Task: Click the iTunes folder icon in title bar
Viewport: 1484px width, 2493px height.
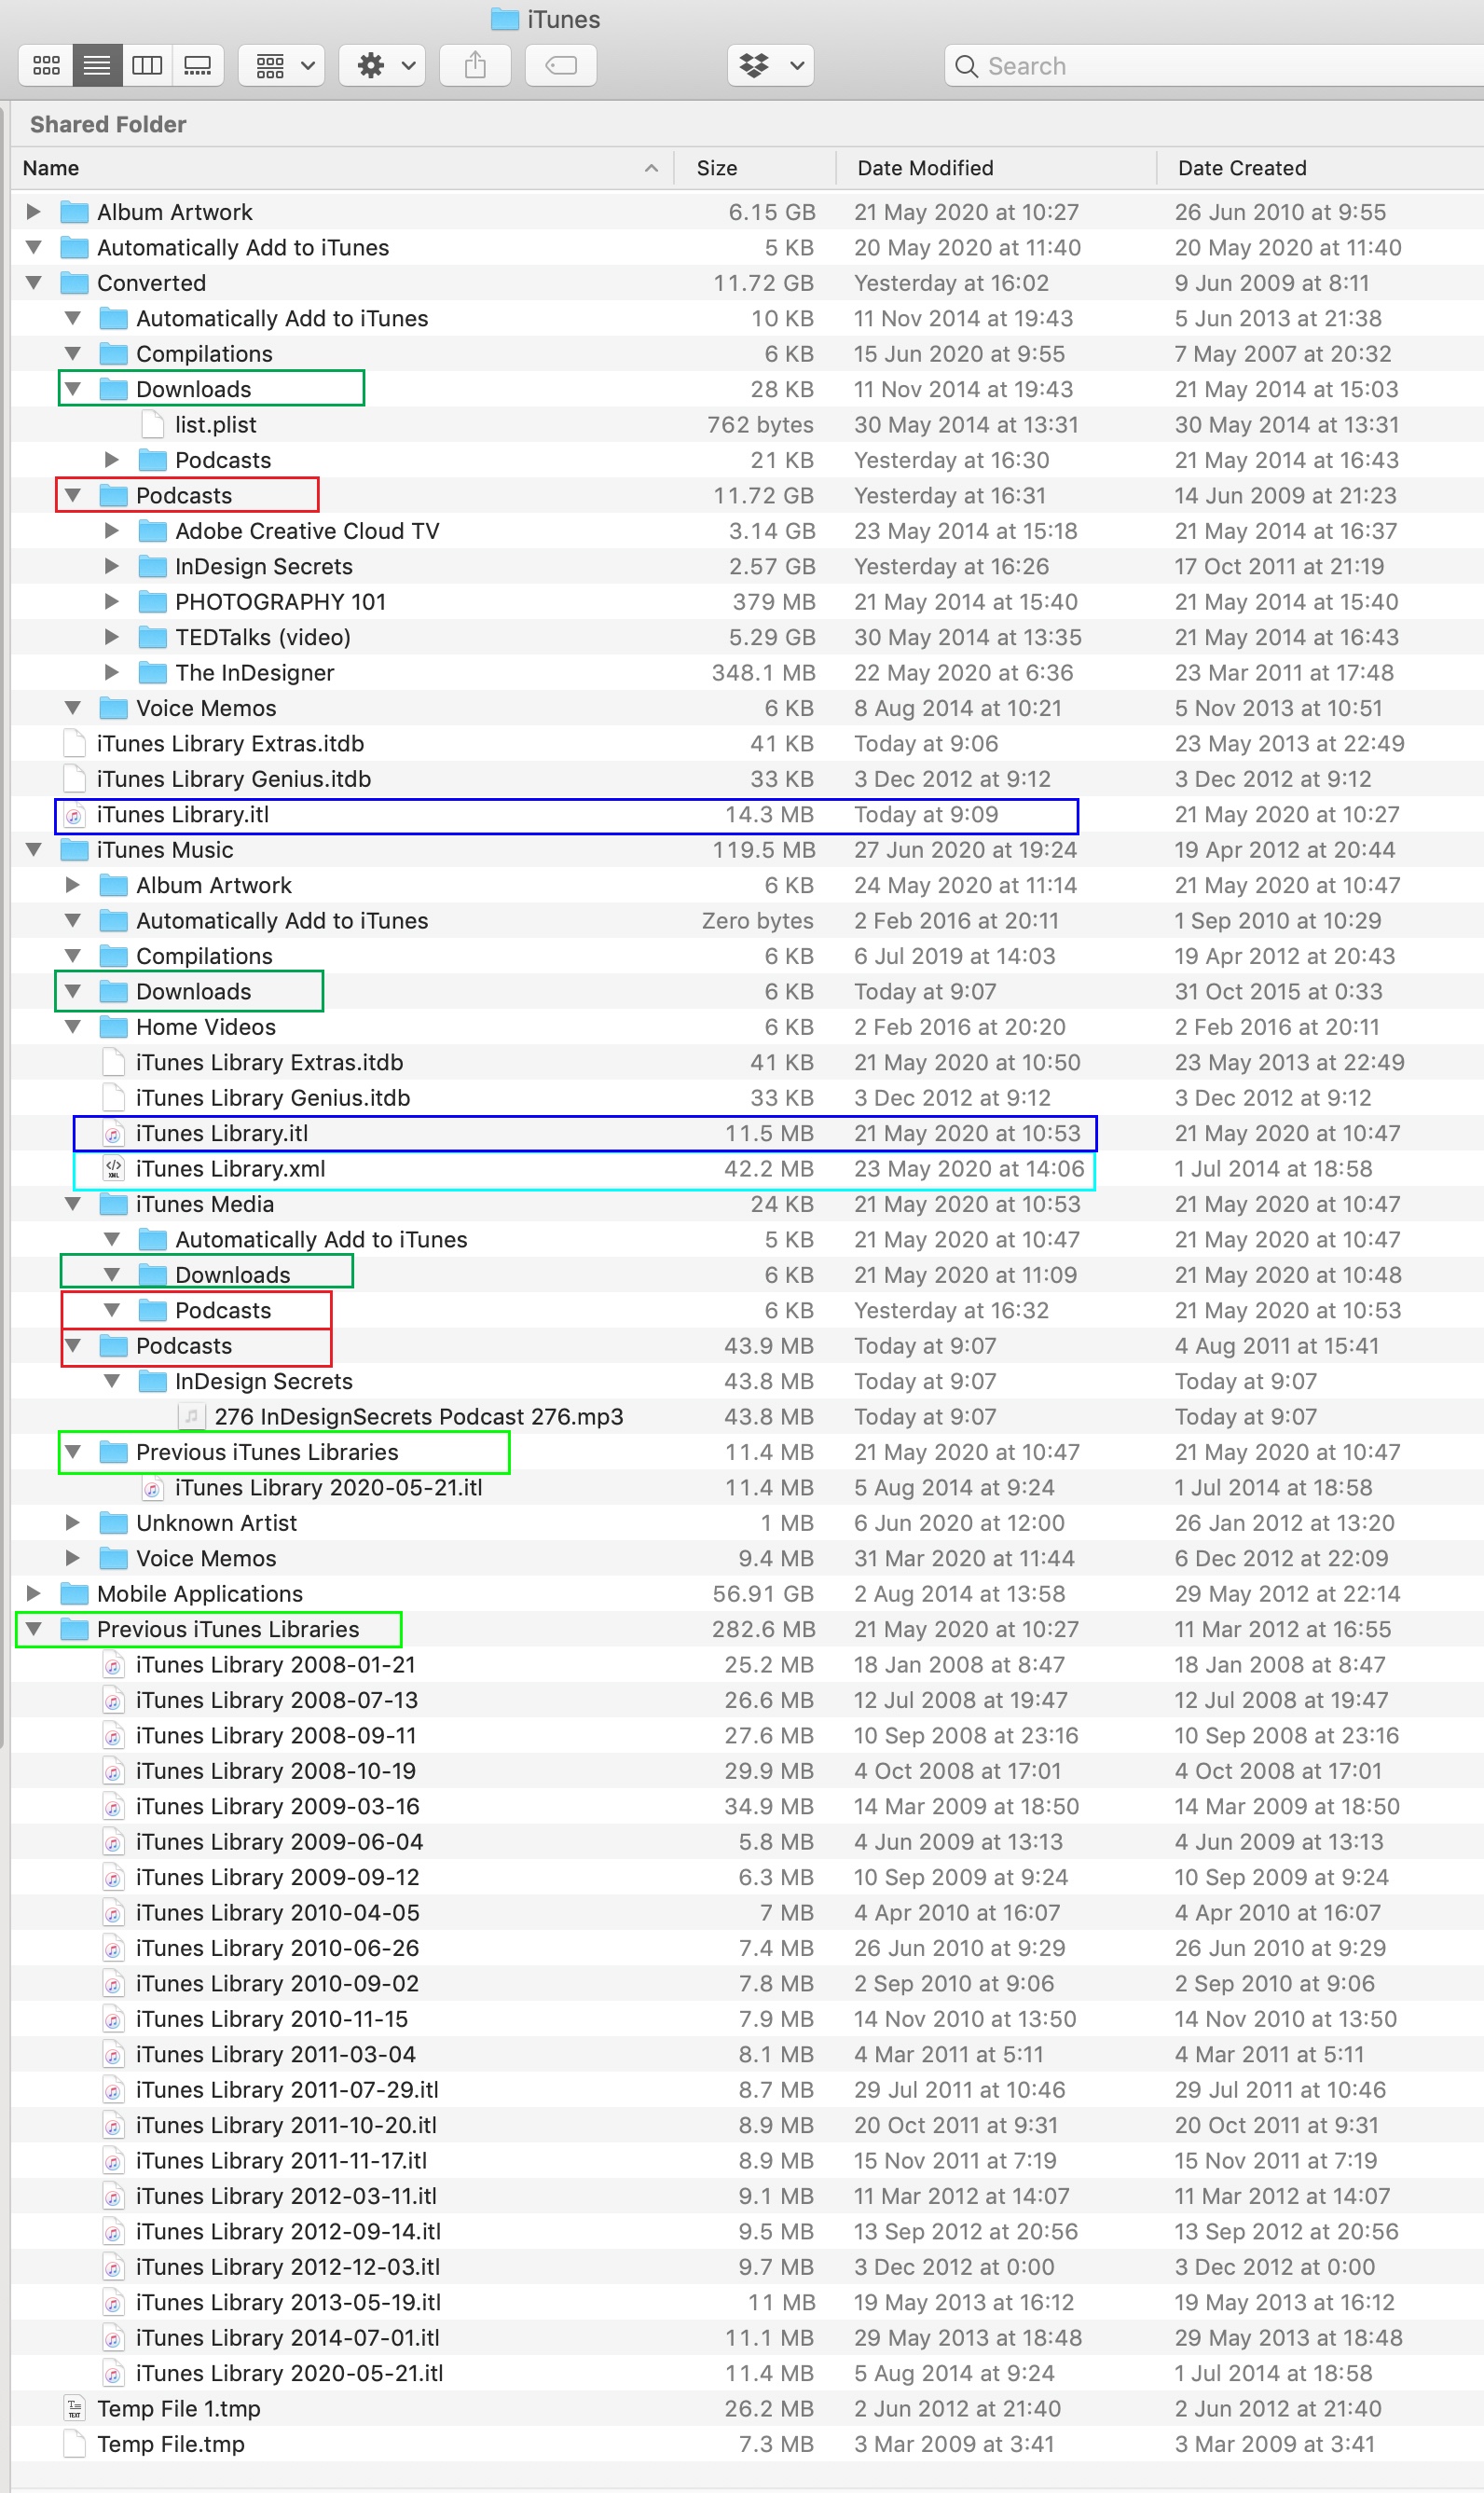Action: [x=505, y=19]
